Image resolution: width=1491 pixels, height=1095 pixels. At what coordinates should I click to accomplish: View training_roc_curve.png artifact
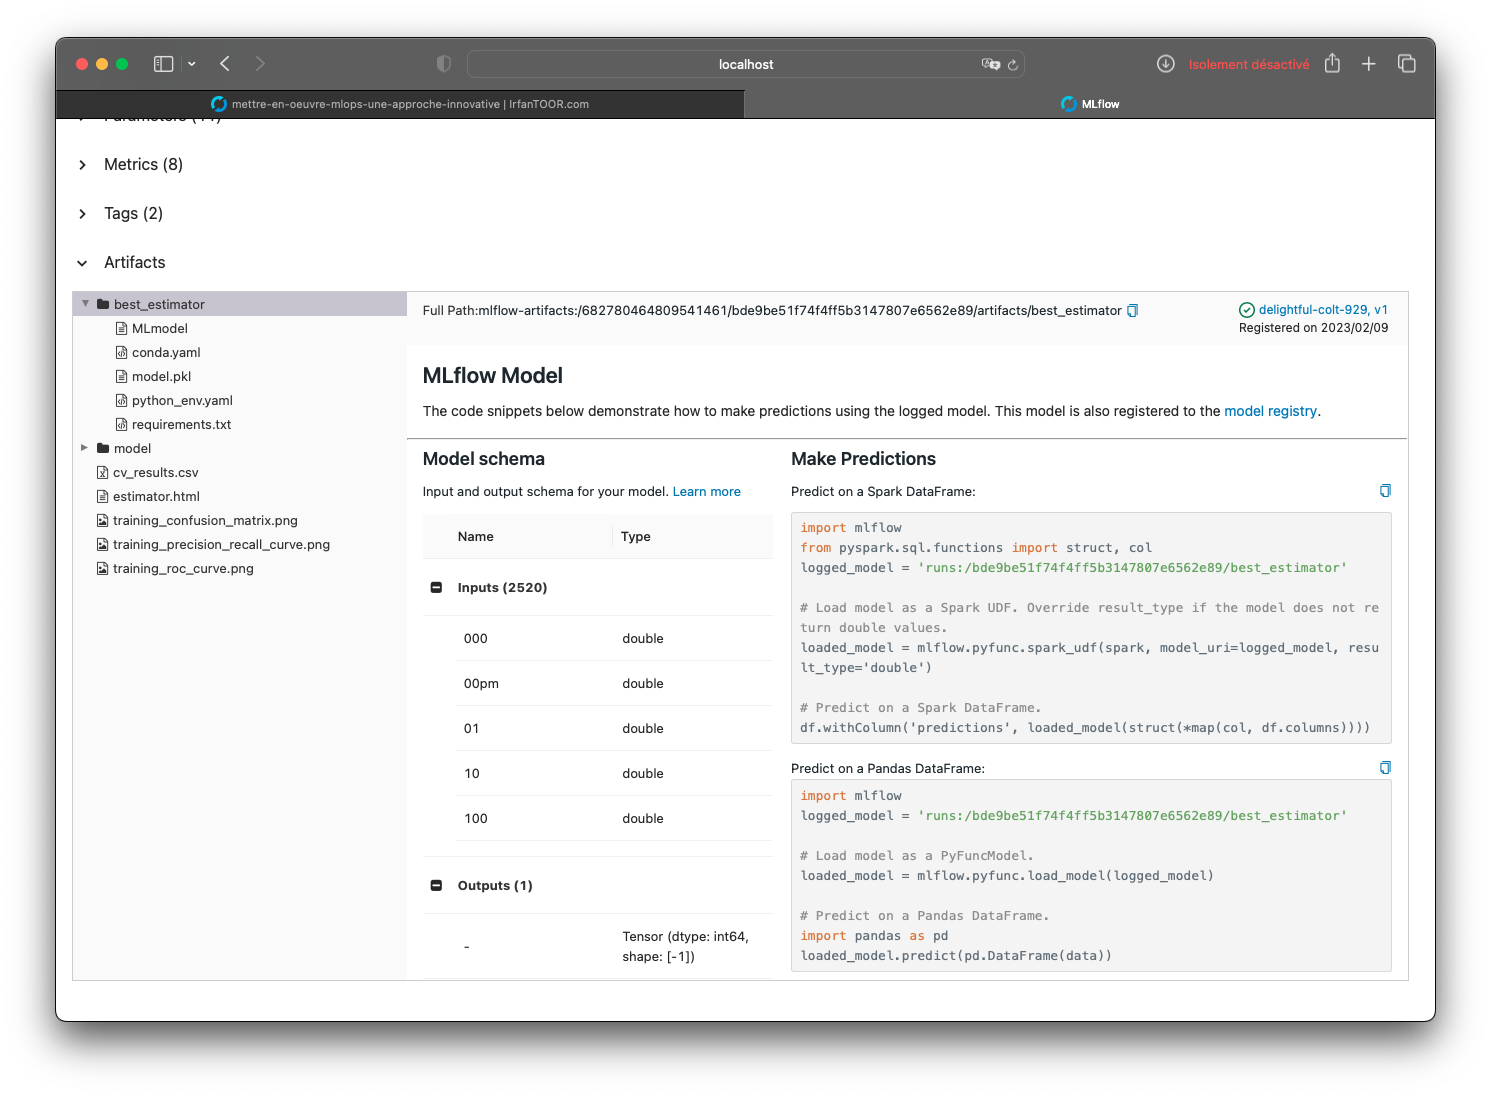click(x=183, y=568)
